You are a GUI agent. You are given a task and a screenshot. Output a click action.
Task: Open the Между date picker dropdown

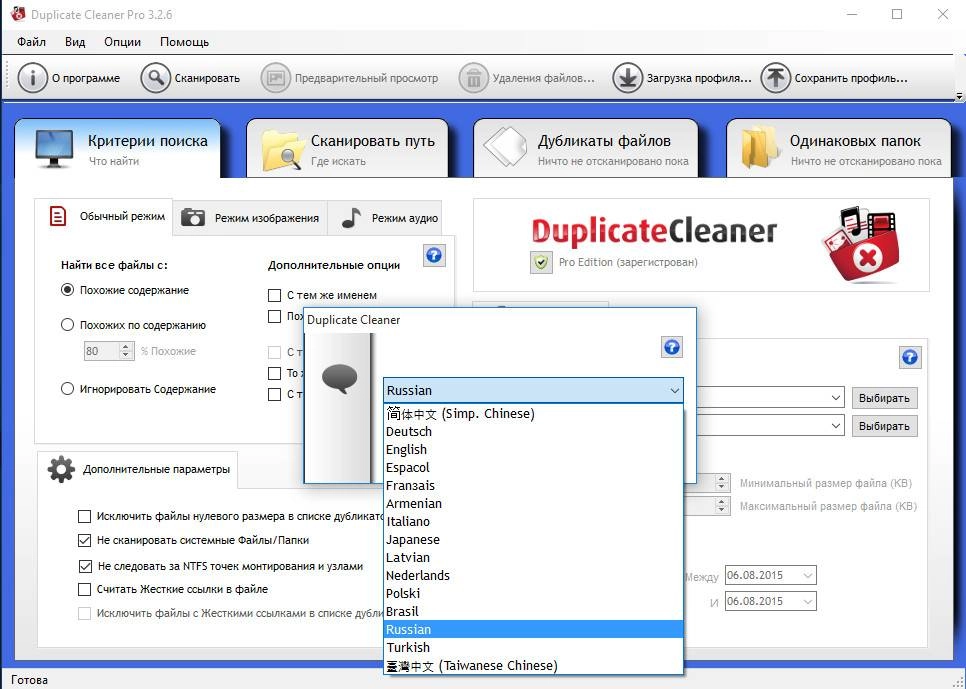808,576
